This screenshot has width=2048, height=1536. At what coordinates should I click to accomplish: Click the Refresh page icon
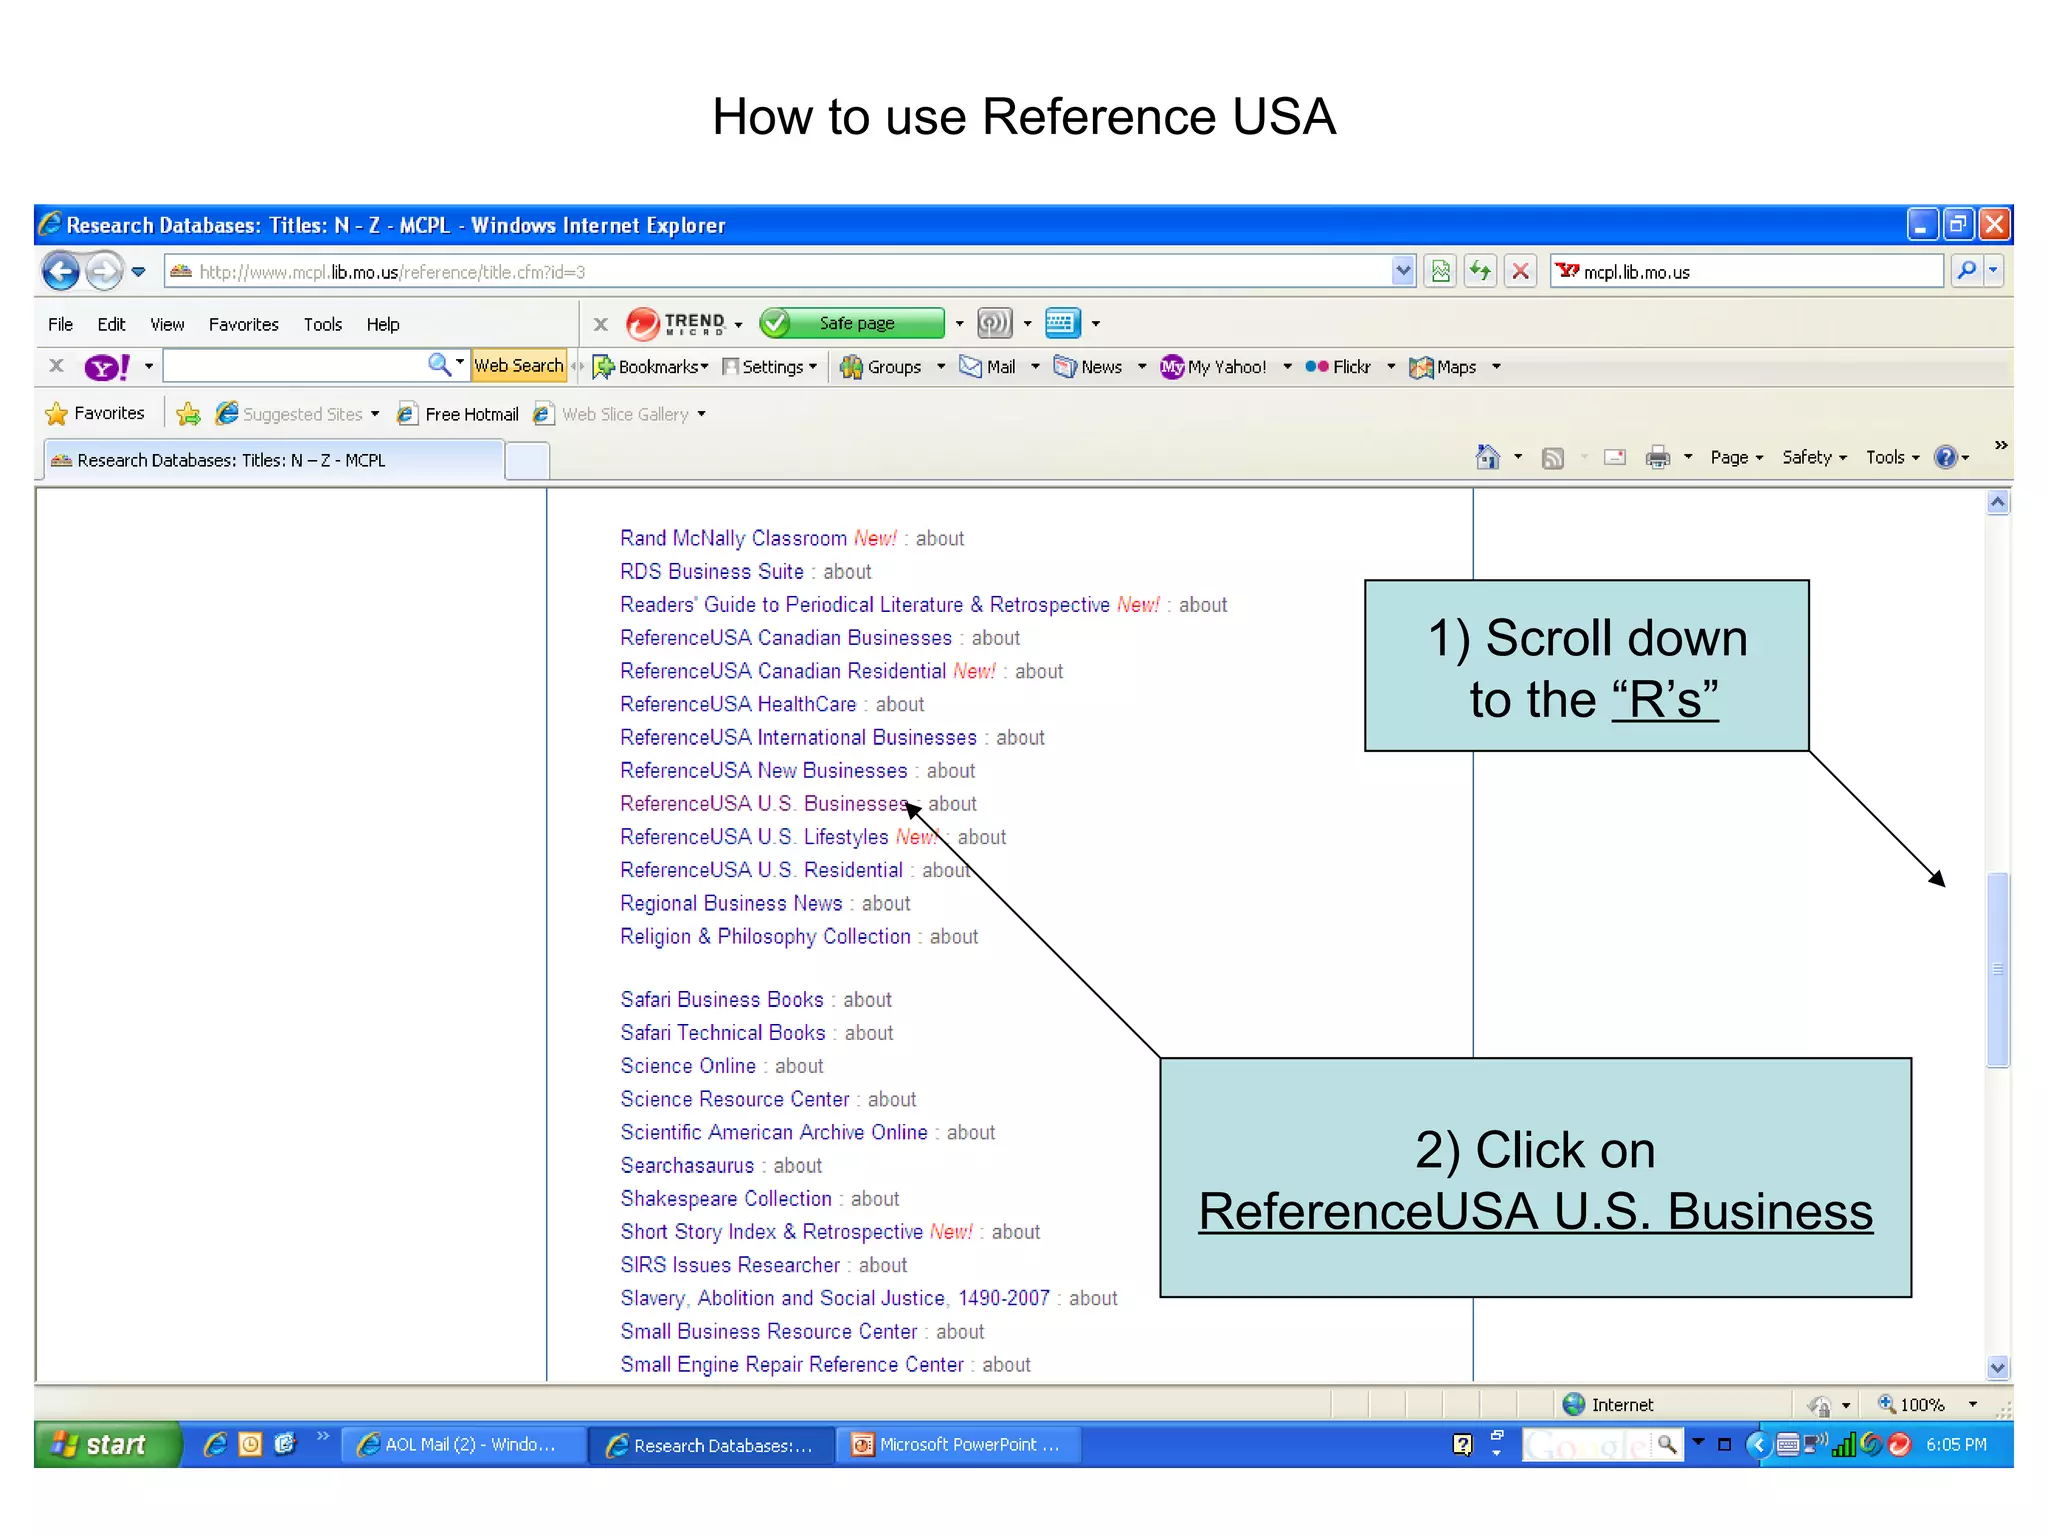click(x=1480, y=271)
